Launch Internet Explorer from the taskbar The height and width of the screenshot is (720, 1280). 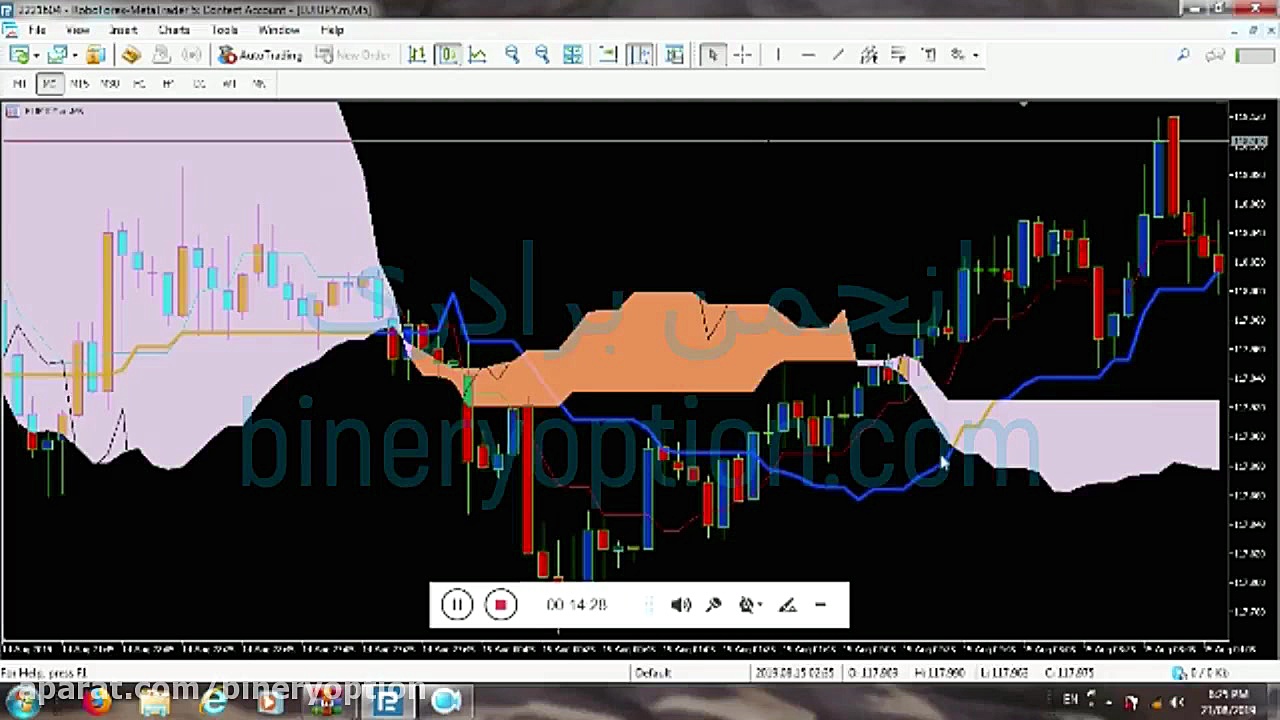click(x=213, y=702)
